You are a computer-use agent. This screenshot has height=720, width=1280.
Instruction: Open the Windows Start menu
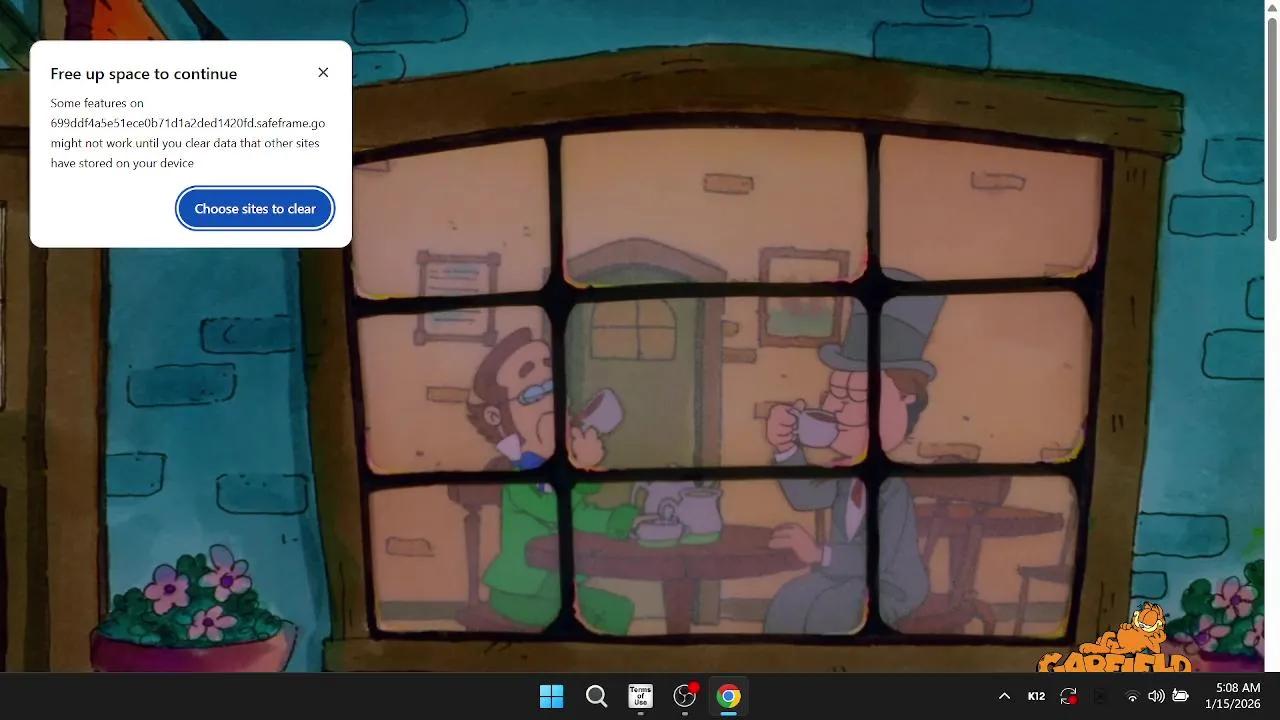click(551, 696)
